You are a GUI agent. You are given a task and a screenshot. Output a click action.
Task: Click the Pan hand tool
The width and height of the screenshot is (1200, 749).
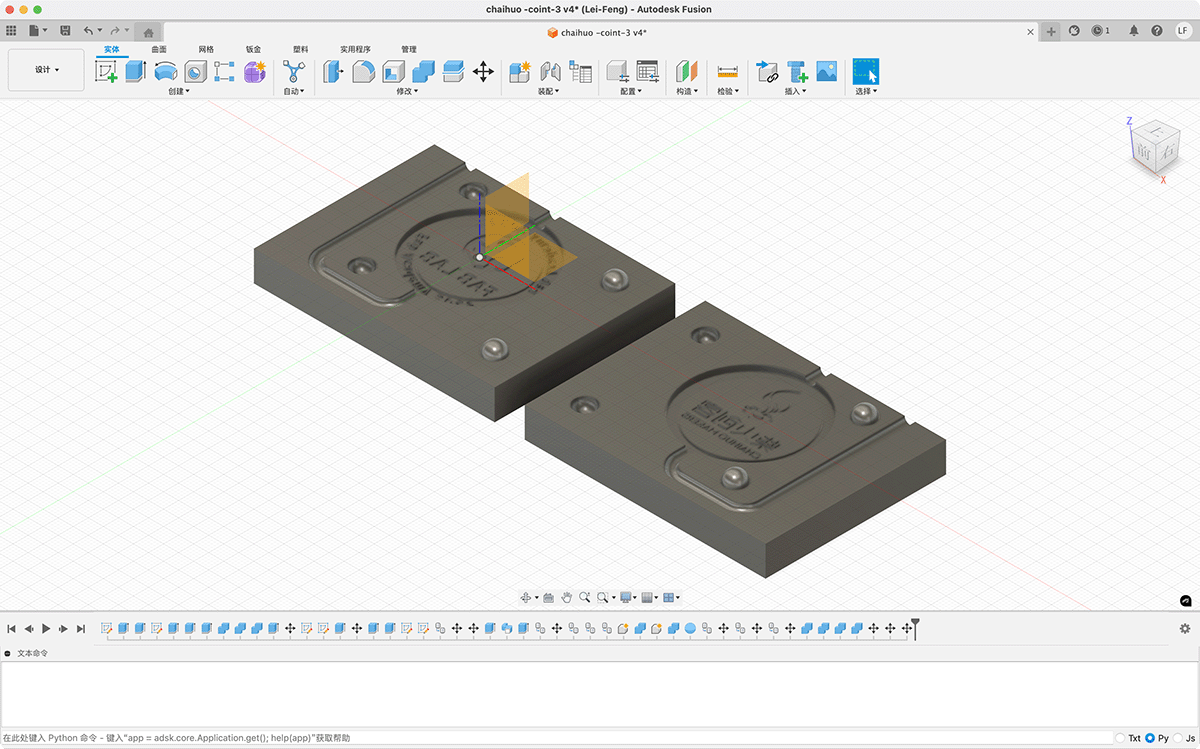point(566,597)
